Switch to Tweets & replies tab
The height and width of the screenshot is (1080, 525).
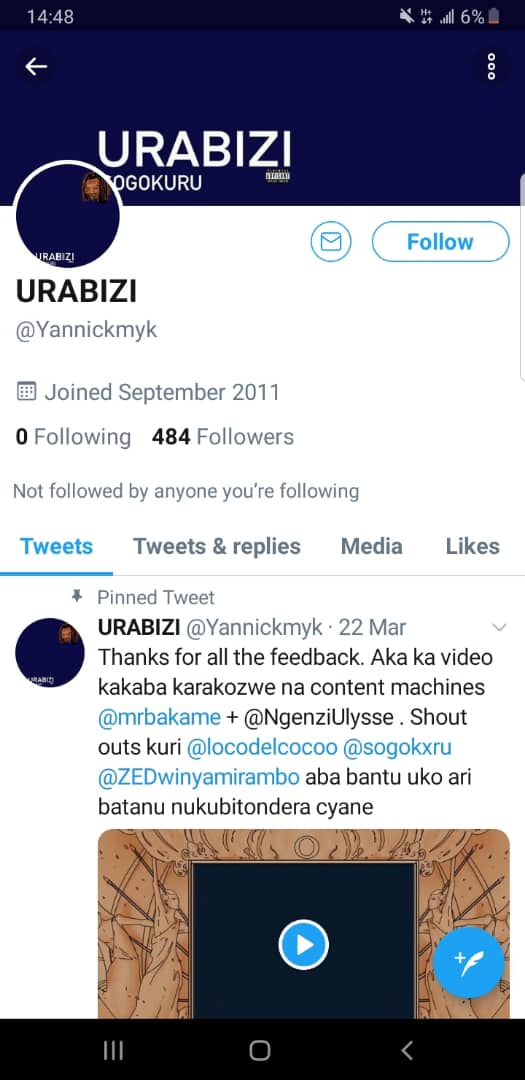tap(217, 546)
